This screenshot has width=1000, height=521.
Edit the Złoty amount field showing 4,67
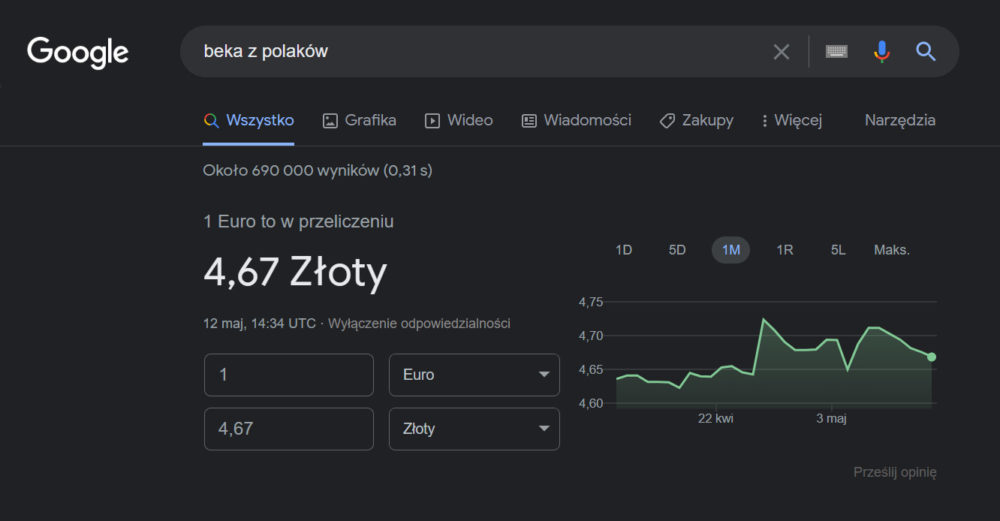coord(288,429)
